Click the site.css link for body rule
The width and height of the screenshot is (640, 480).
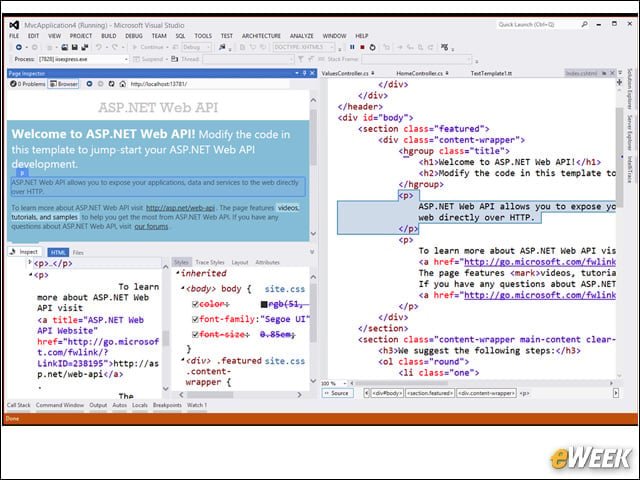click(284, 289)
